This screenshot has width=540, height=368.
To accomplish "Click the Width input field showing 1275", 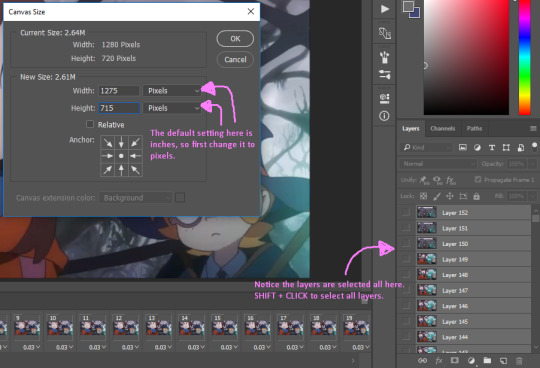I will coord(119,91).
